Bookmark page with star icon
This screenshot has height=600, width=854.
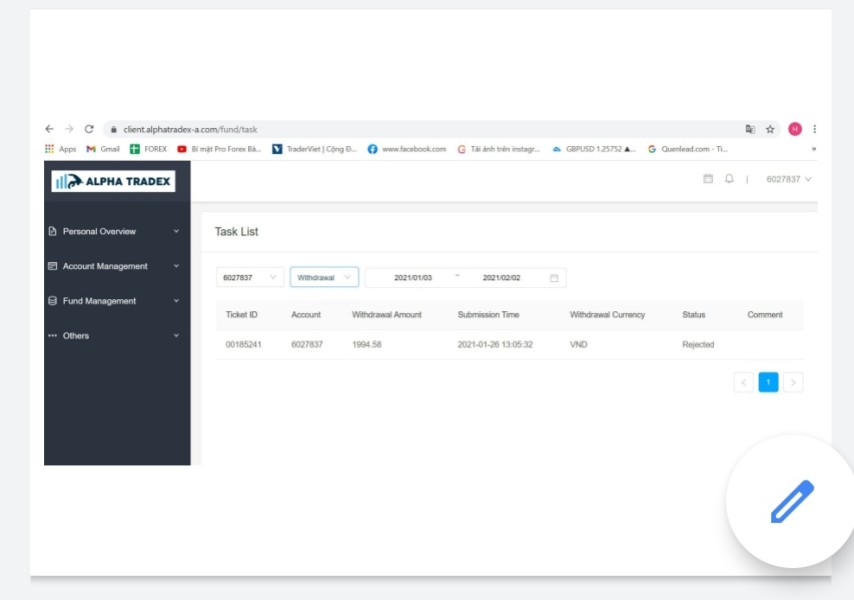click(x=770, y=129)
